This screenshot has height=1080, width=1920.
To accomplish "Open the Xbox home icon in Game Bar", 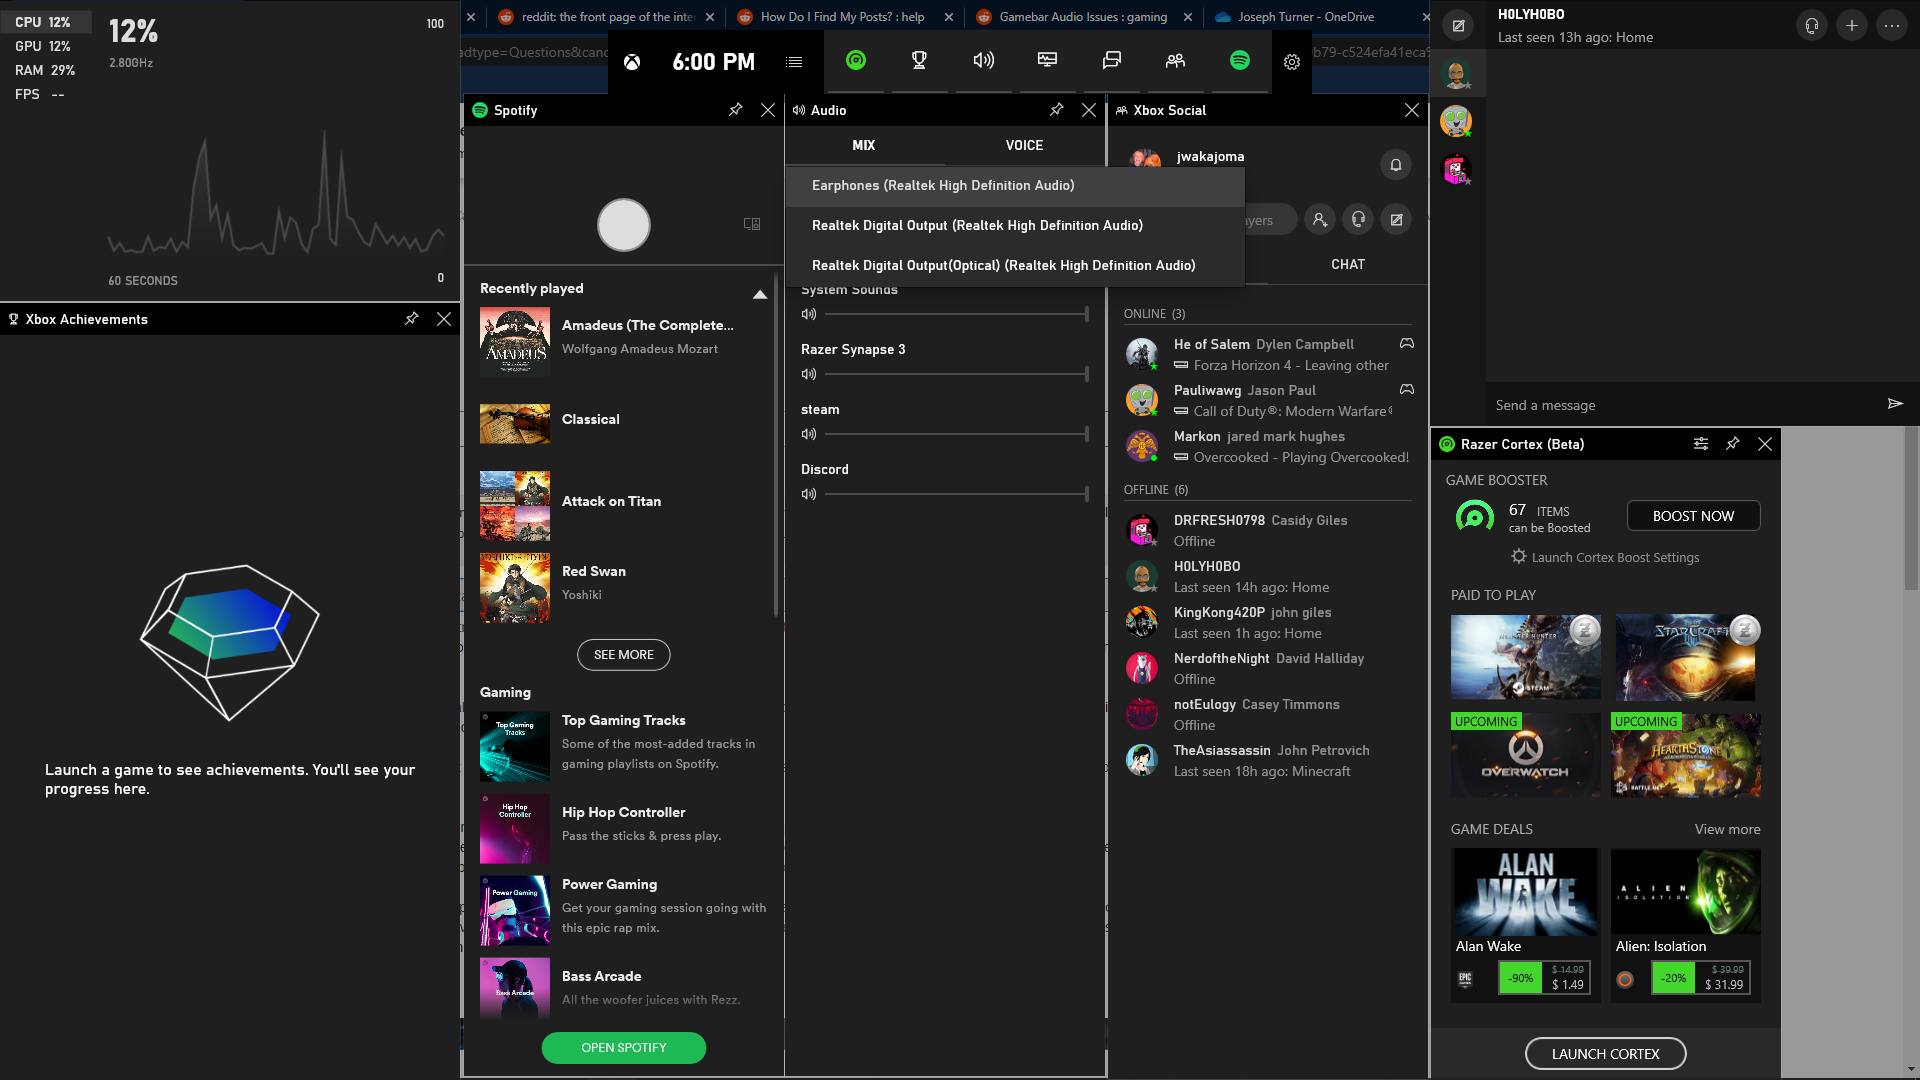I will click(632, 62).
